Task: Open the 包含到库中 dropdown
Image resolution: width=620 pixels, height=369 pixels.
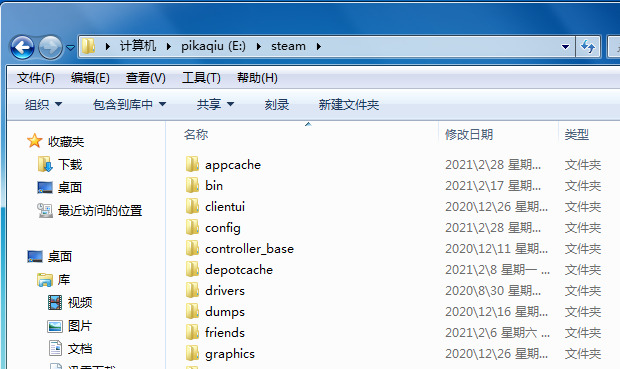Action: (129, 105)
